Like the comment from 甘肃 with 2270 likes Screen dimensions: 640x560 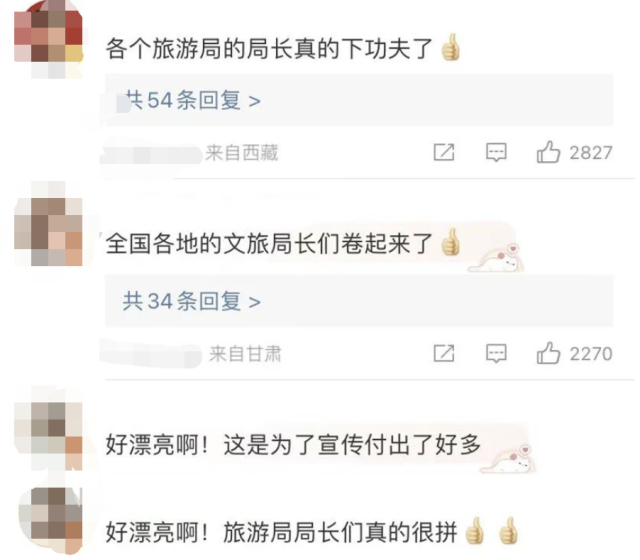point(548,353)
